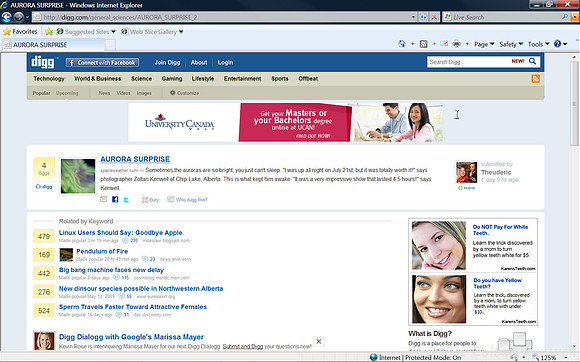Viewport: 580px width, 362px height.
Task: Select the Technology category
Action: tap(49, 79)
